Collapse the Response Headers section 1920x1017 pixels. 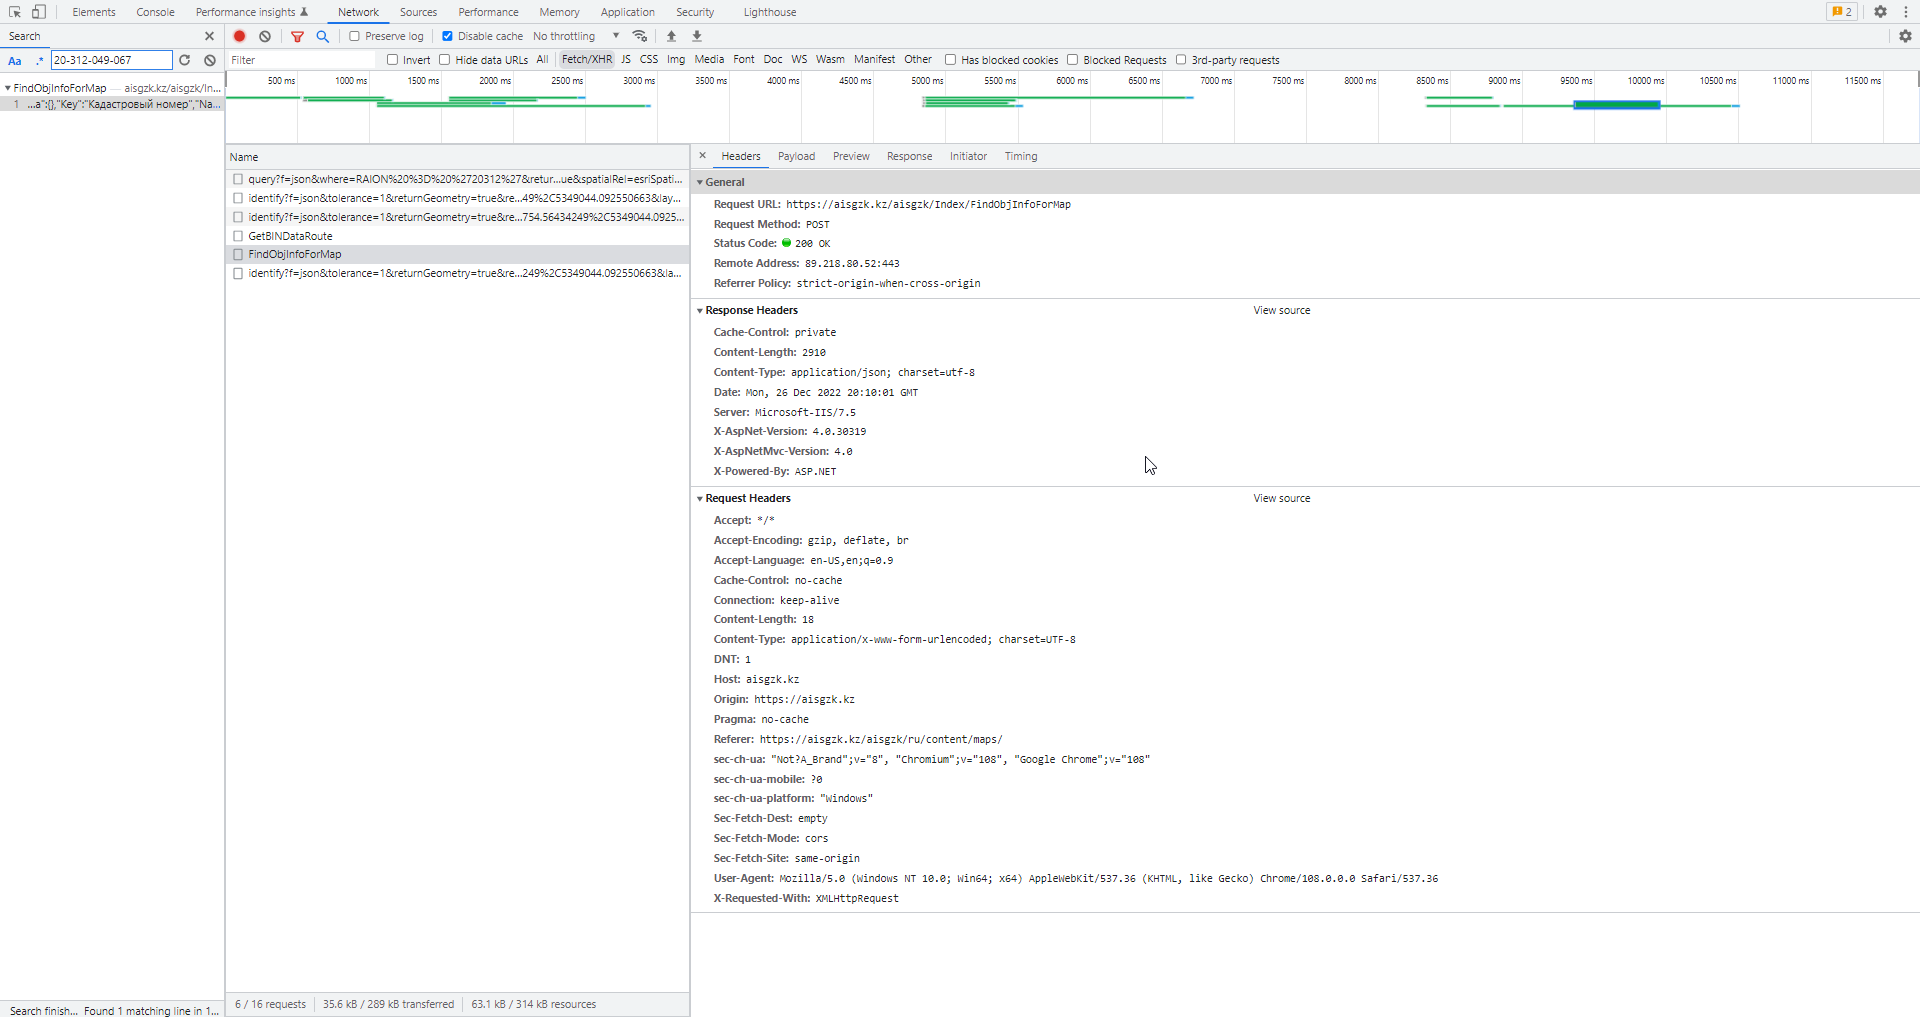[x=700, y=311]
